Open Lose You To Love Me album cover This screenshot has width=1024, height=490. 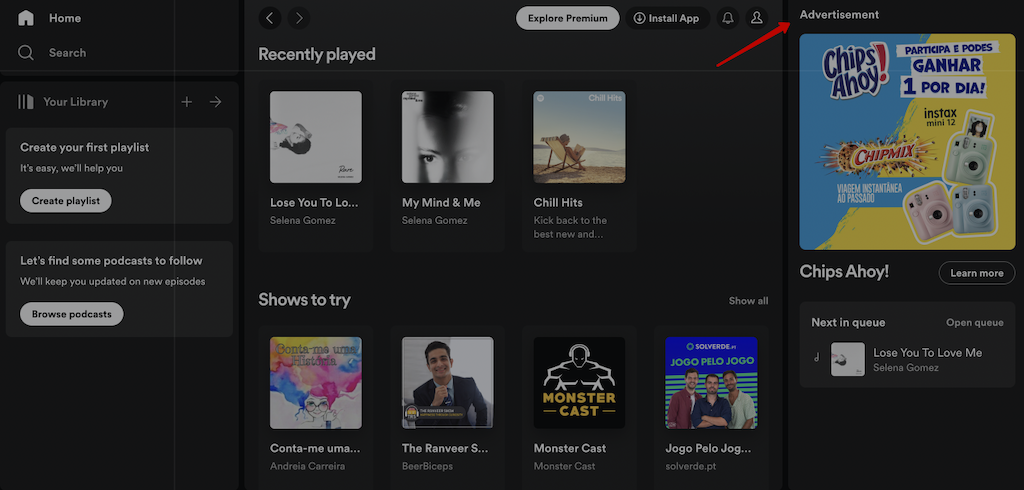tap(316, 137)
